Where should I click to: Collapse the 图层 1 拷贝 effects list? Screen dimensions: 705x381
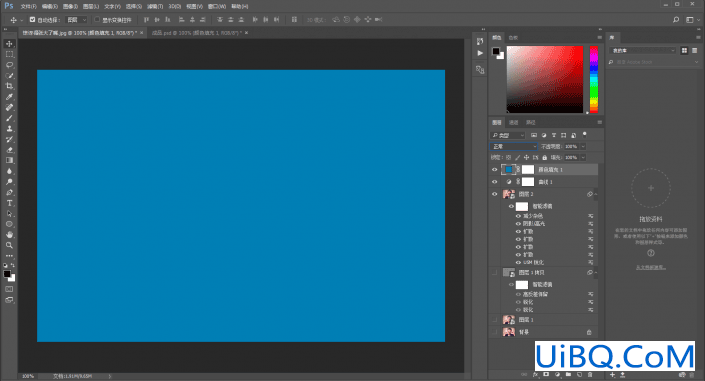click(596, 273)
